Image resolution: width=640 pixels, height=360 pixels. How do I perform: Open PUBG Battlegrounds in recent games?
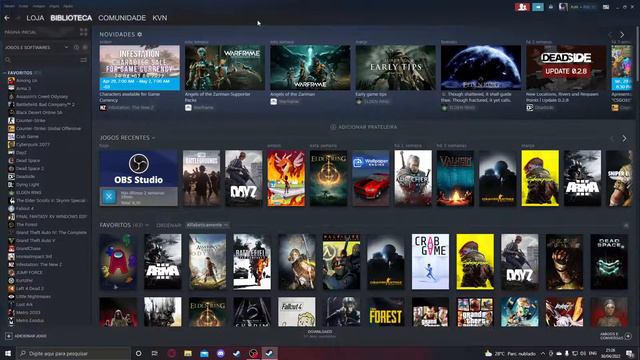click(x=202, y=178)
